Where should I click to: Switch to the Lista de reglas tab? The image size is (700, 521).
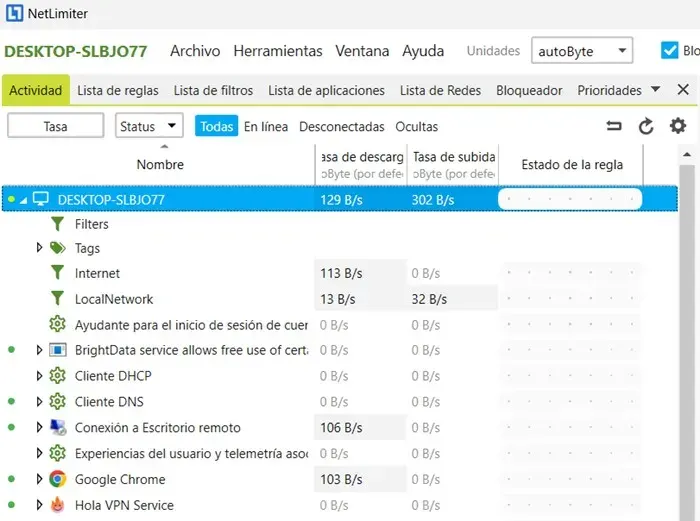pos(118,91)
